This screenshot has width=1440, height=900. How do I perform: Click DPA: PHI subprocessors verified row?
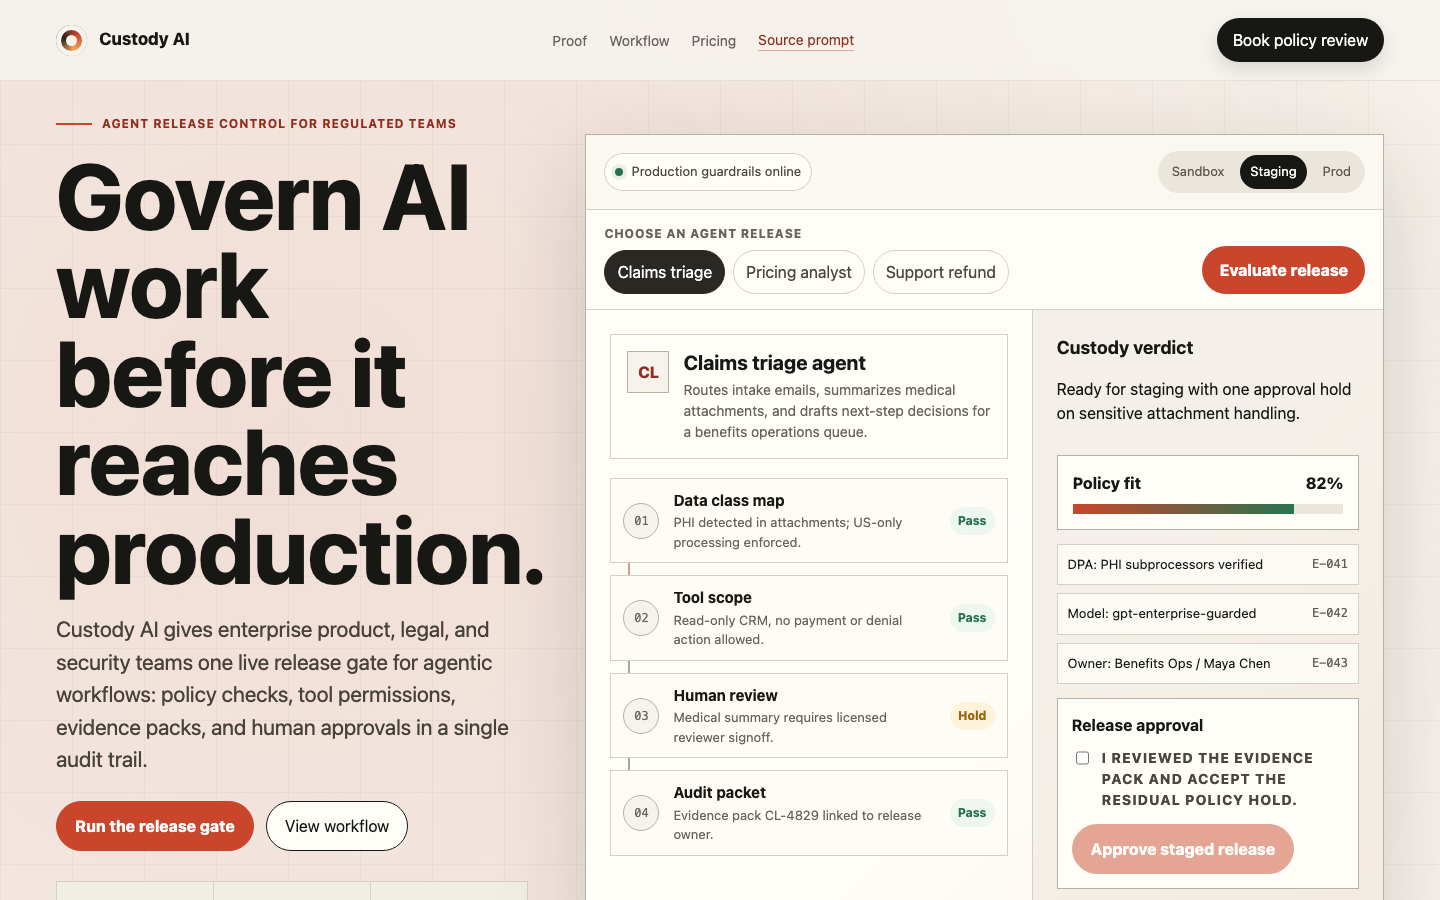coord(1208,565)
